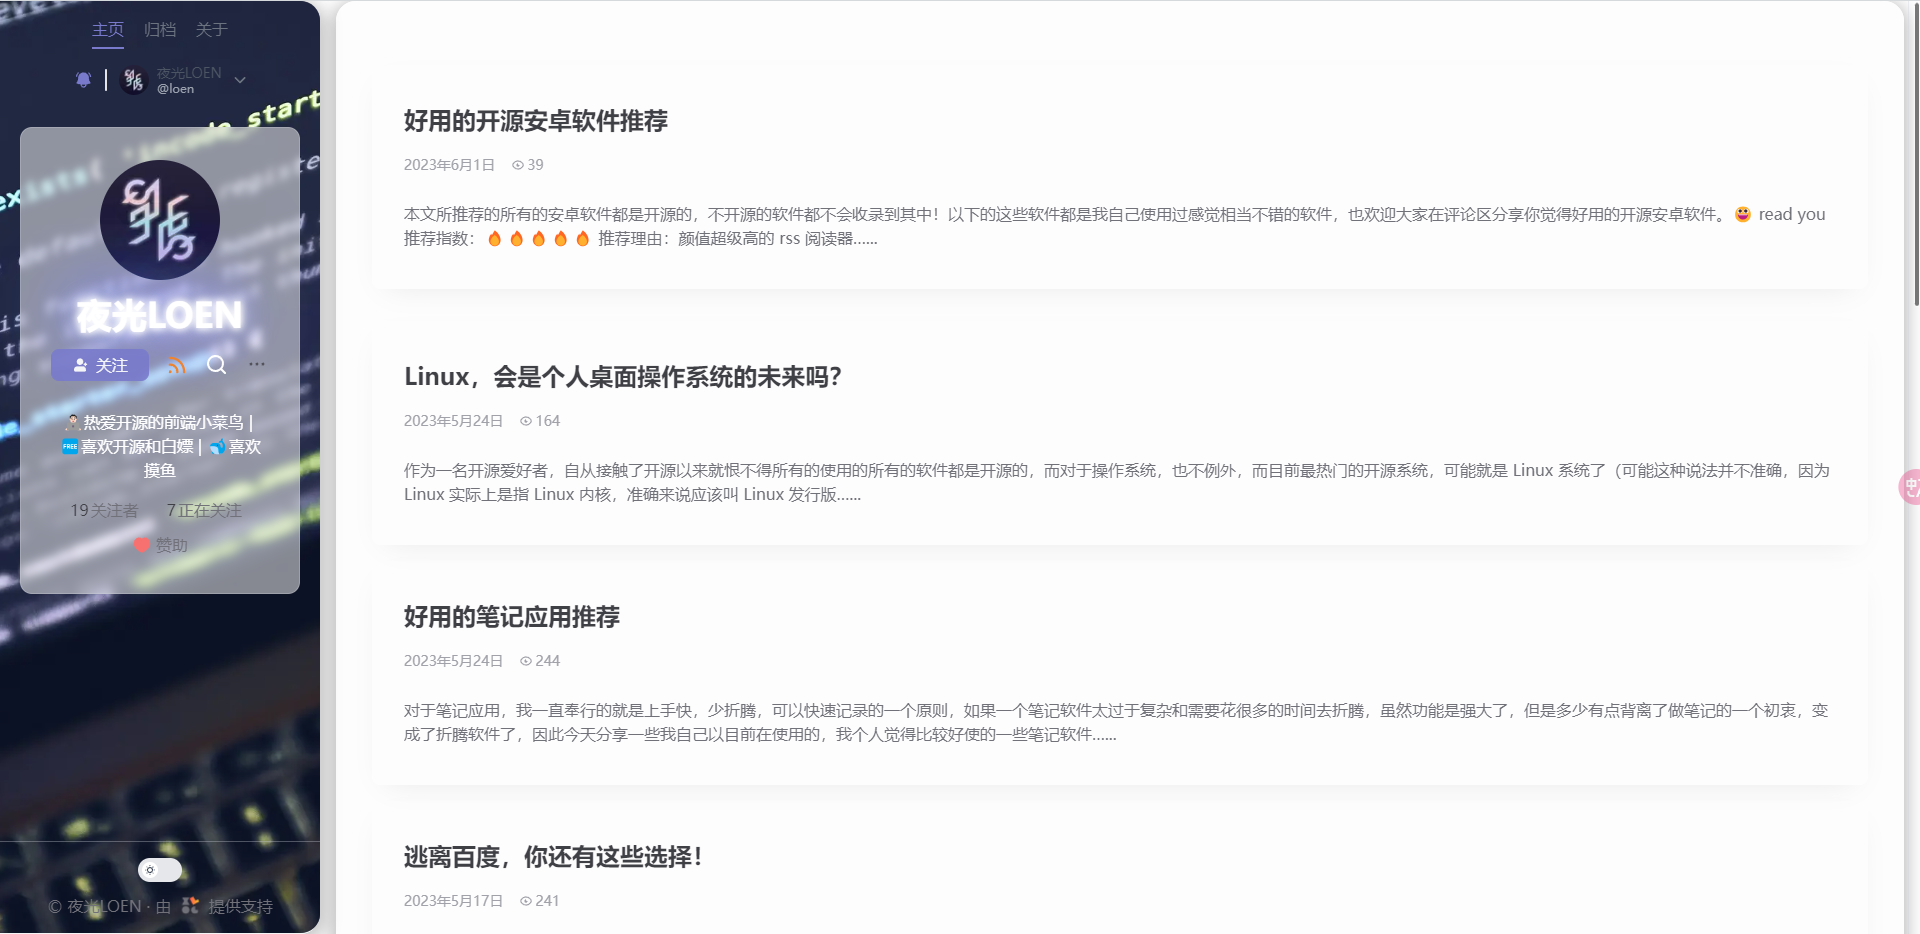The image size is (1920, 934).
Task: Click the notification bell icon
Action: (84, 80)
